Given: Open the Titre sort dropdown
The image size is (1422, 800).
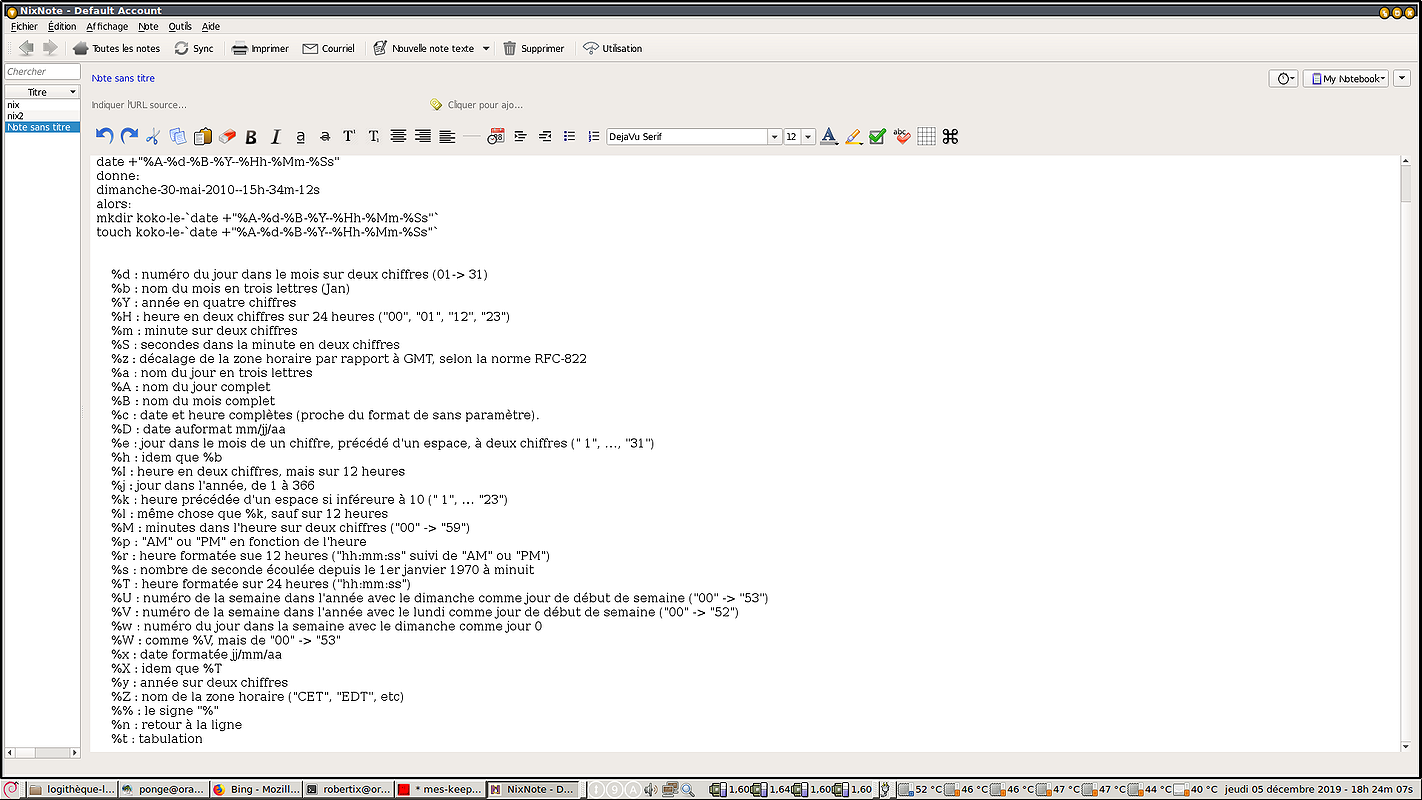Looking at the screenshot, I should (42, 92).
